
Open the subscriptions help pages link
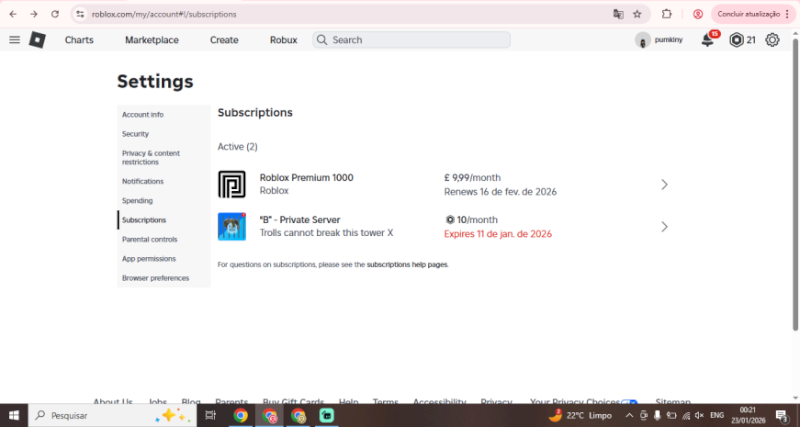click(x=407, y=265)
